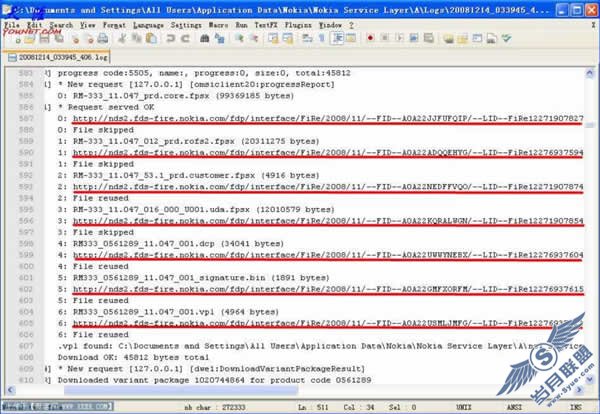
Task: Click the Undo arrow icon
Action: [171, 39]
